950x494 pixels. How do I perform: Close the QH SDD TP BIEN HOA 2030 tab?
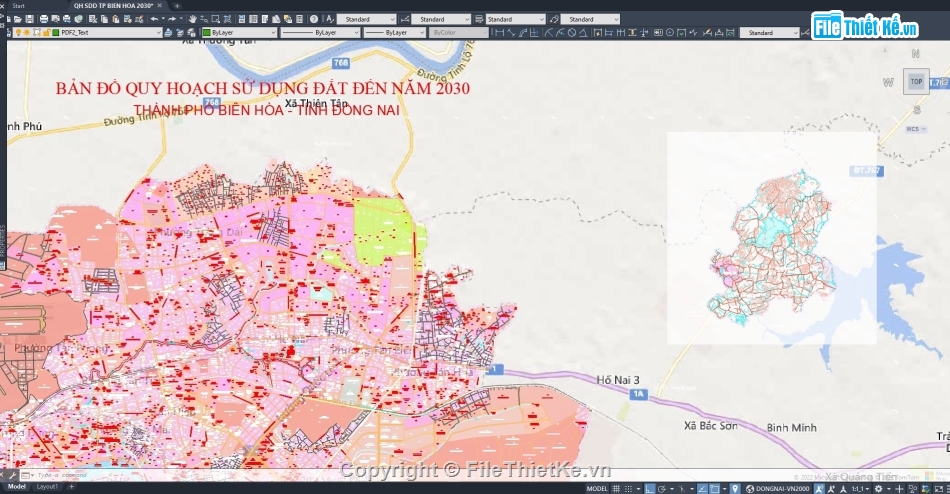159,5
